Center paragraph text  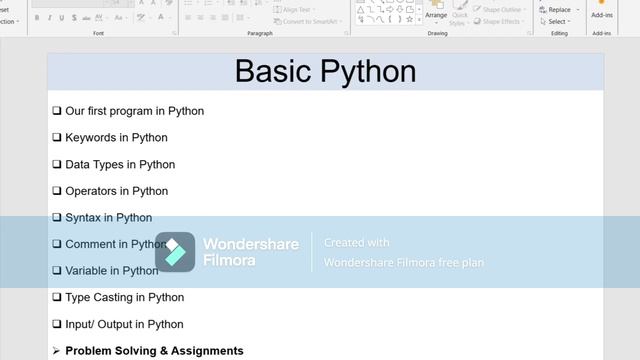[x=200, y=18]
